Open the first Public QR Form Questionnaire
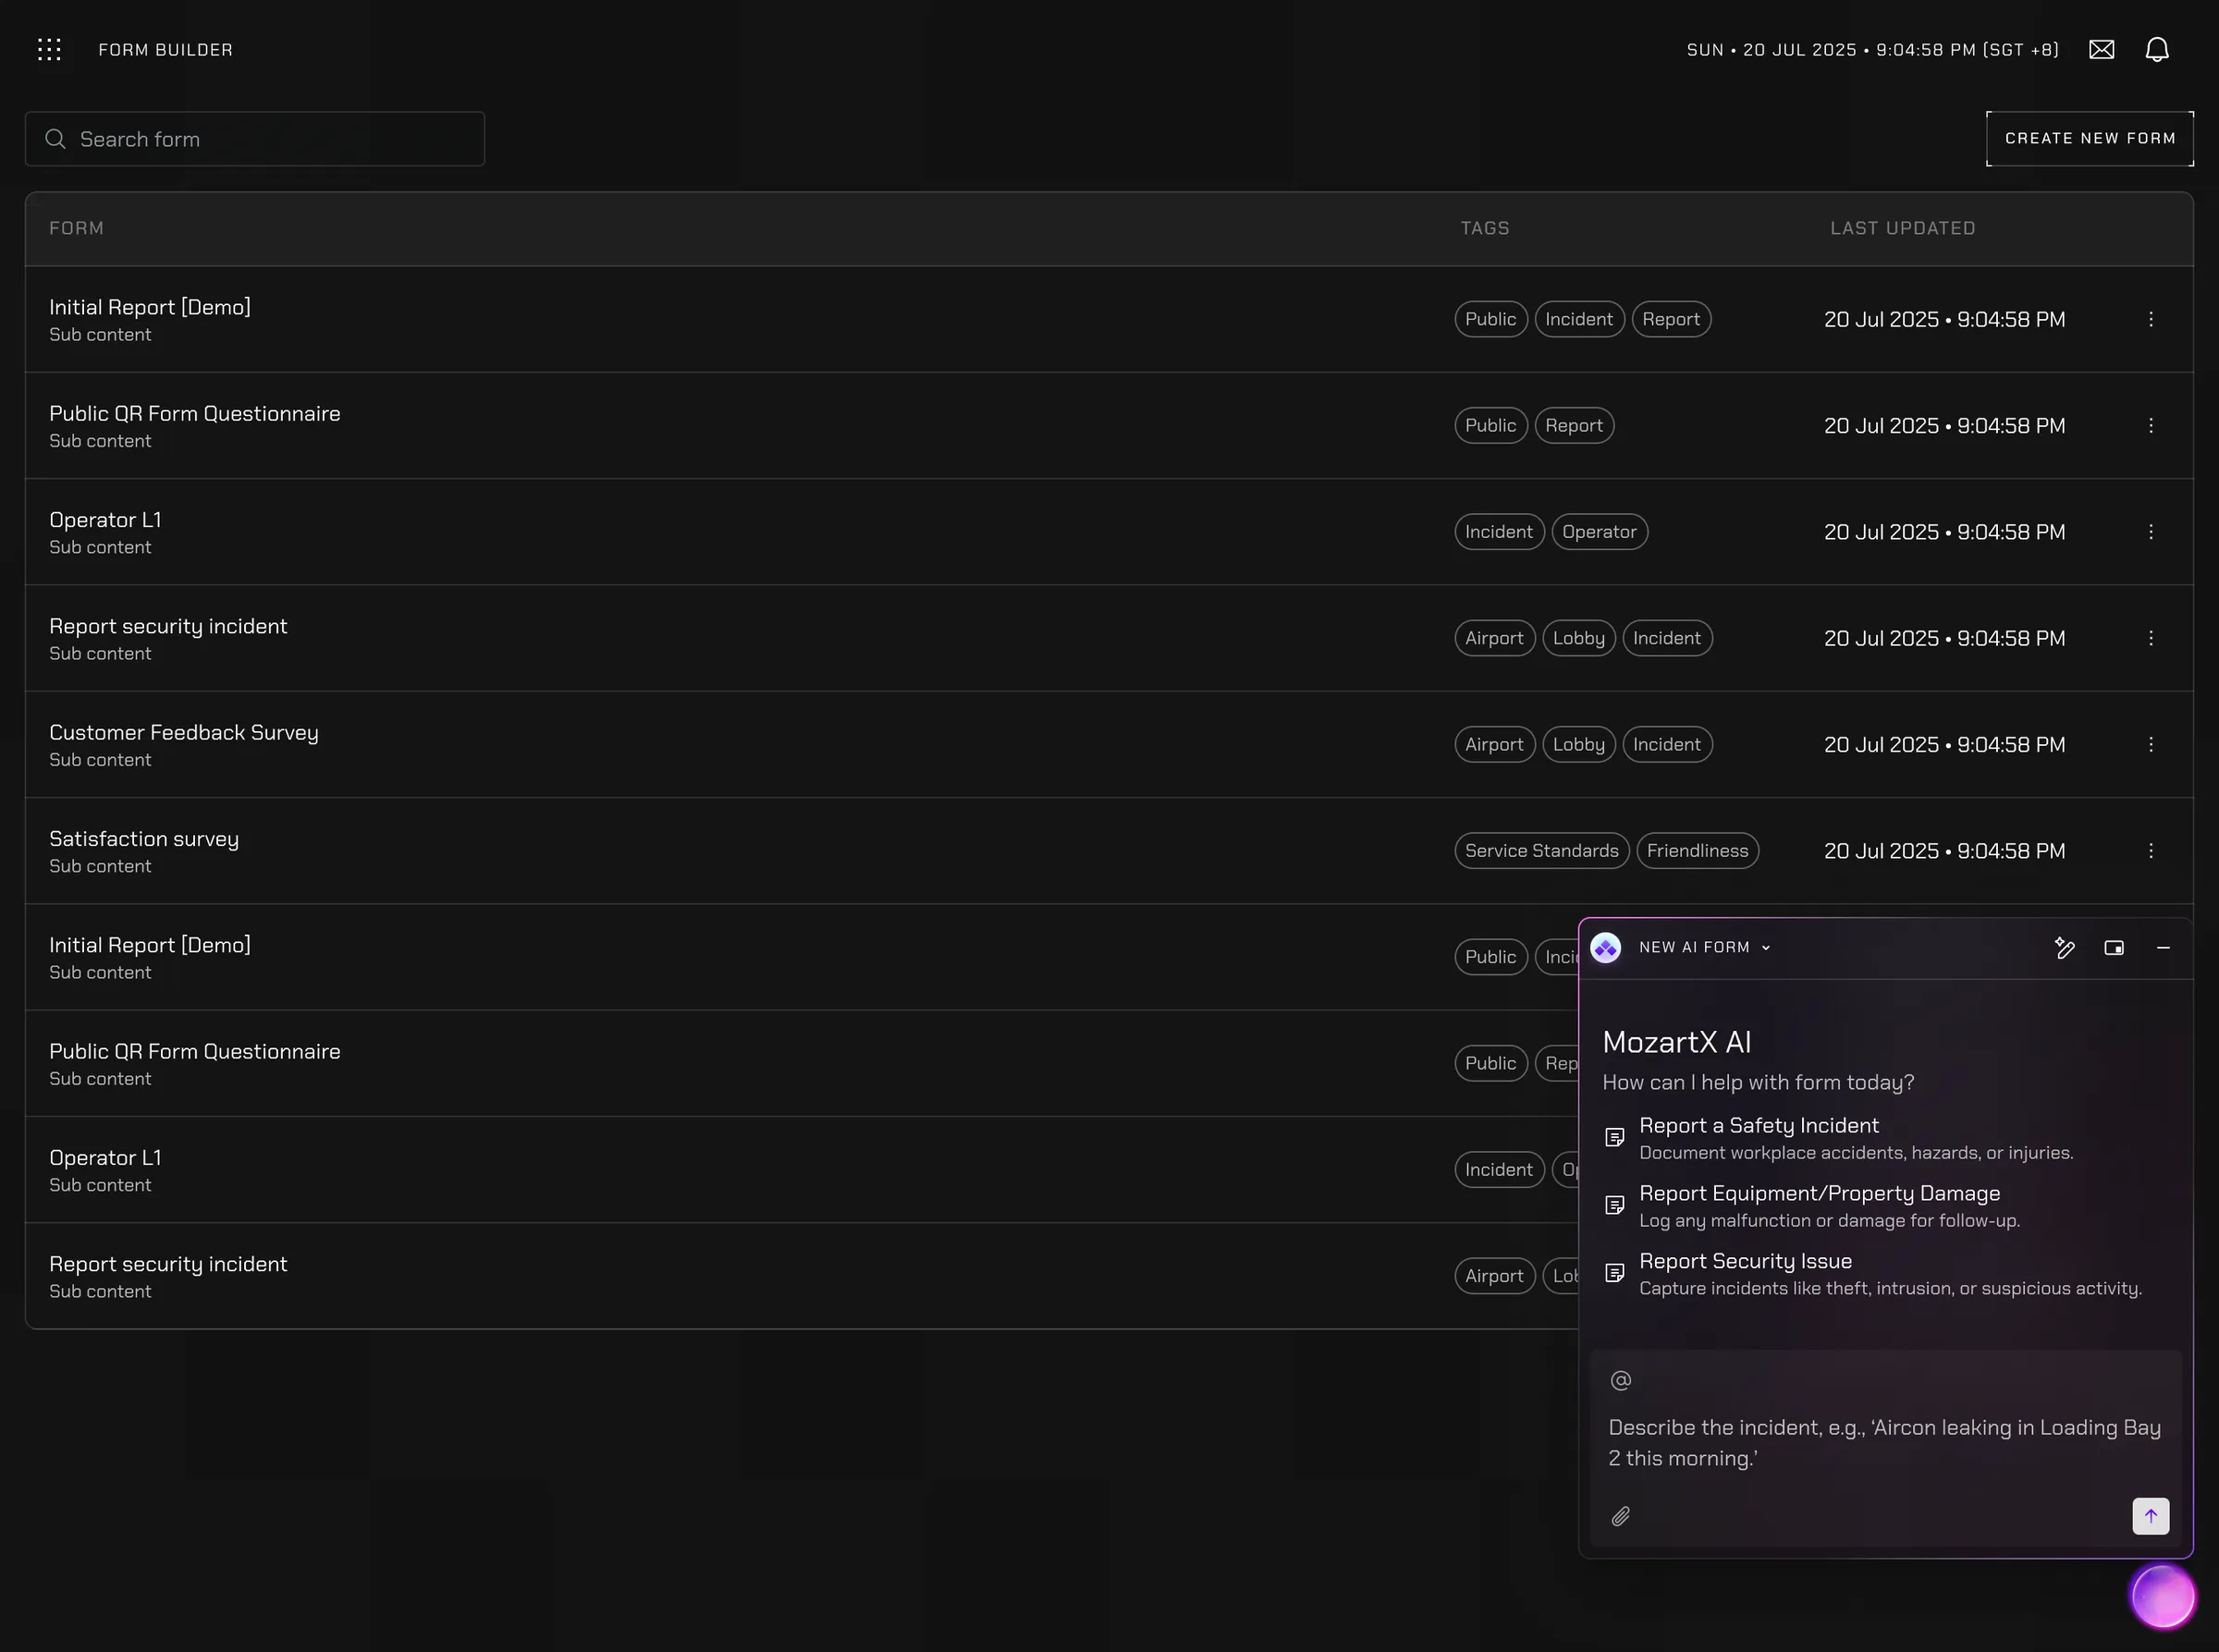The width and height of the screenshot is (2219, 1652). [x=195, y=413]
